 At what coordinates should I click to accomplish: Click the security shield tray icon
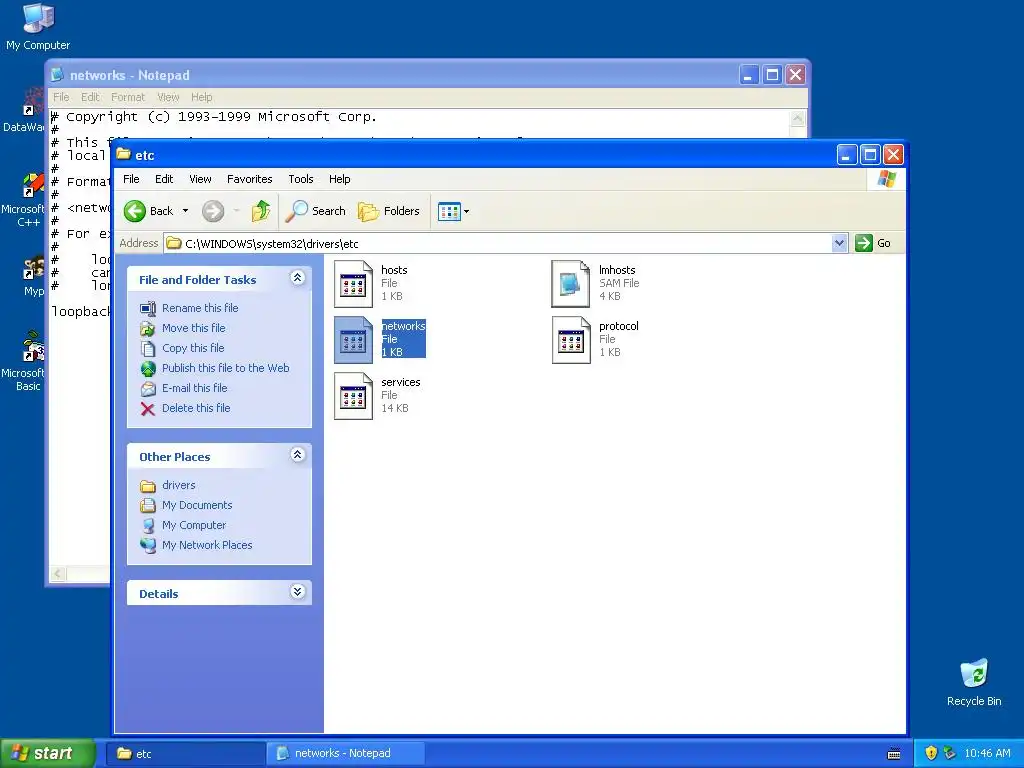click(x=931, y=753)
